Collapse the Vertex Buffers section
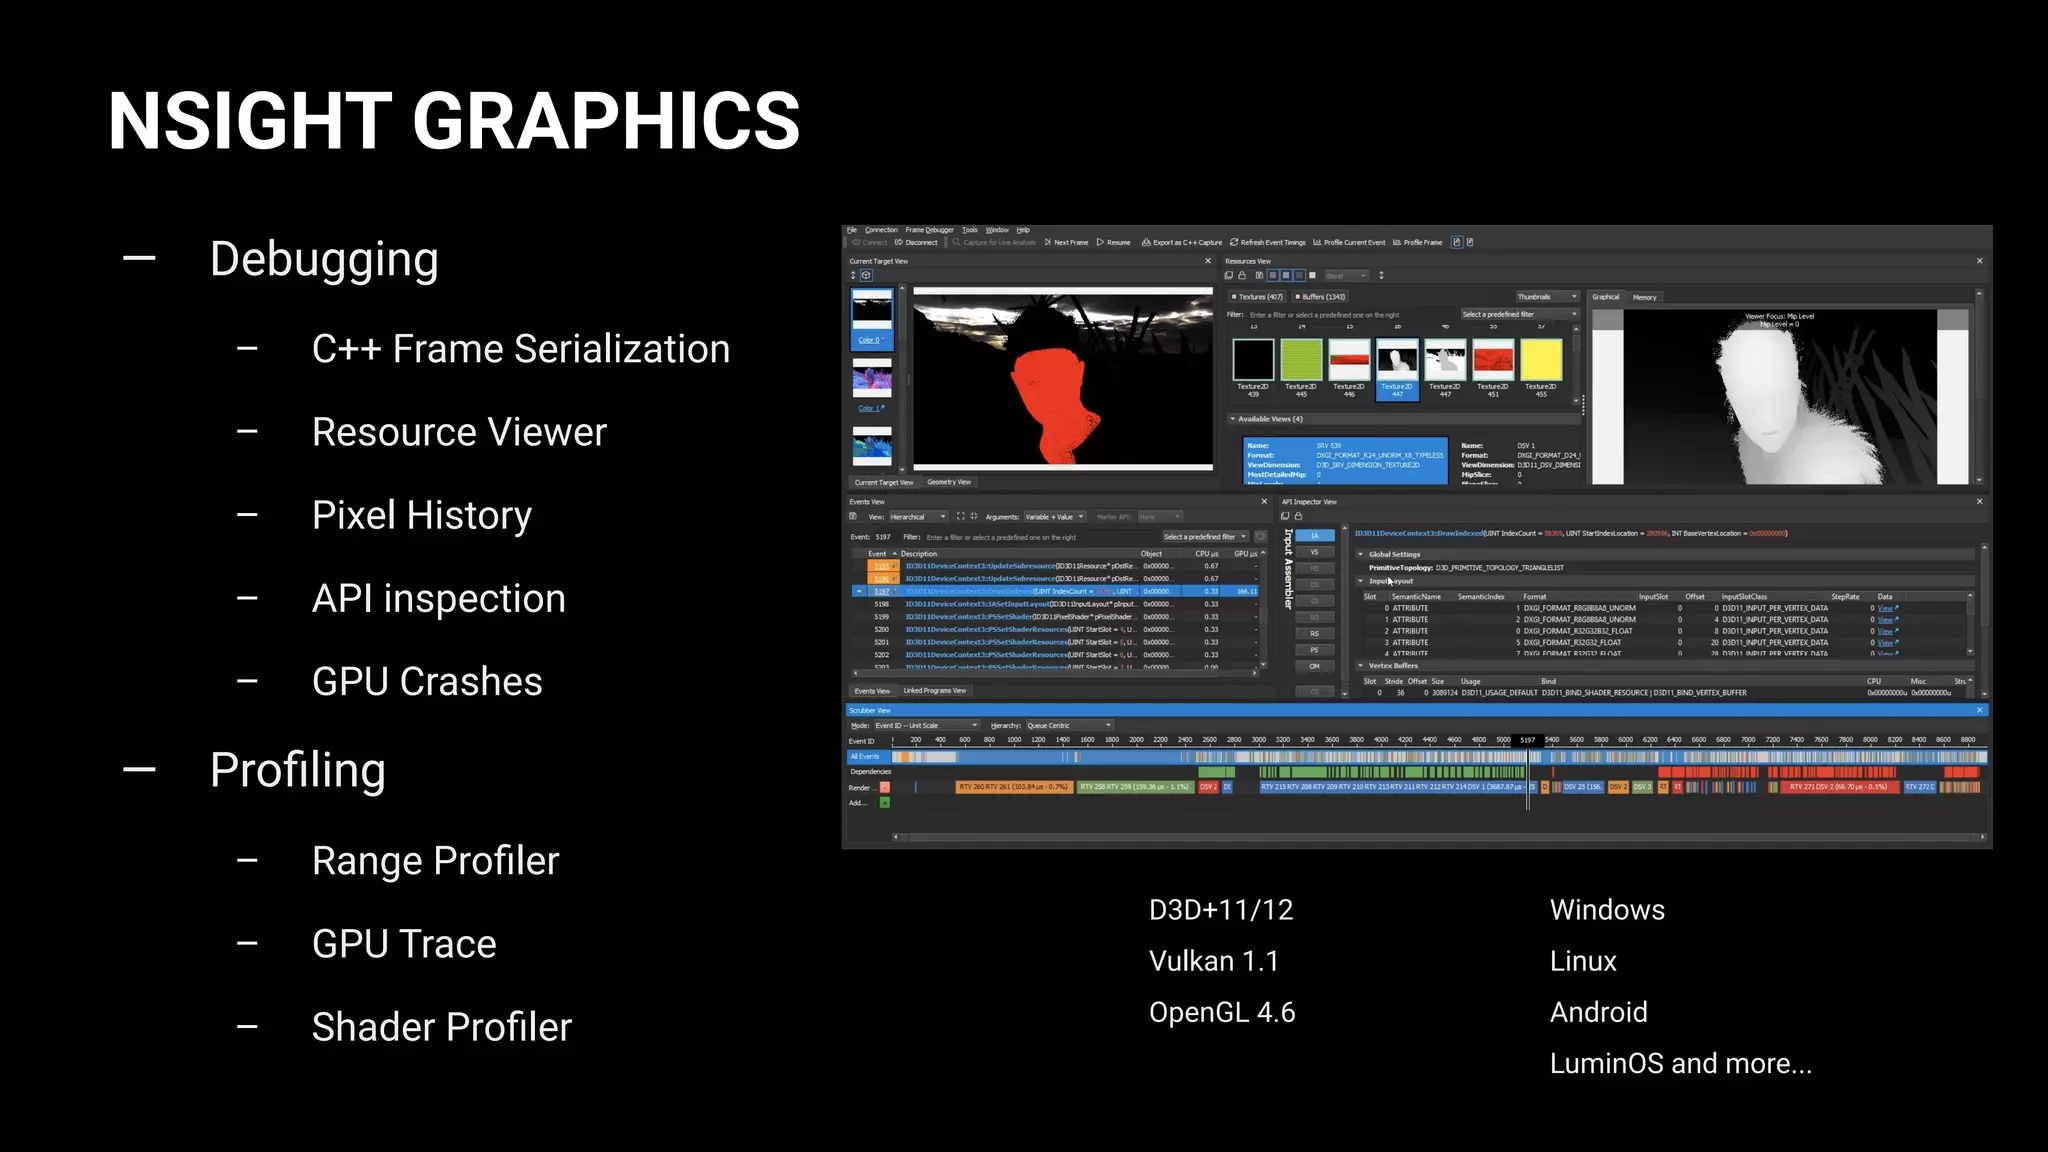 pyautogui.click(x=1361, y=665)
